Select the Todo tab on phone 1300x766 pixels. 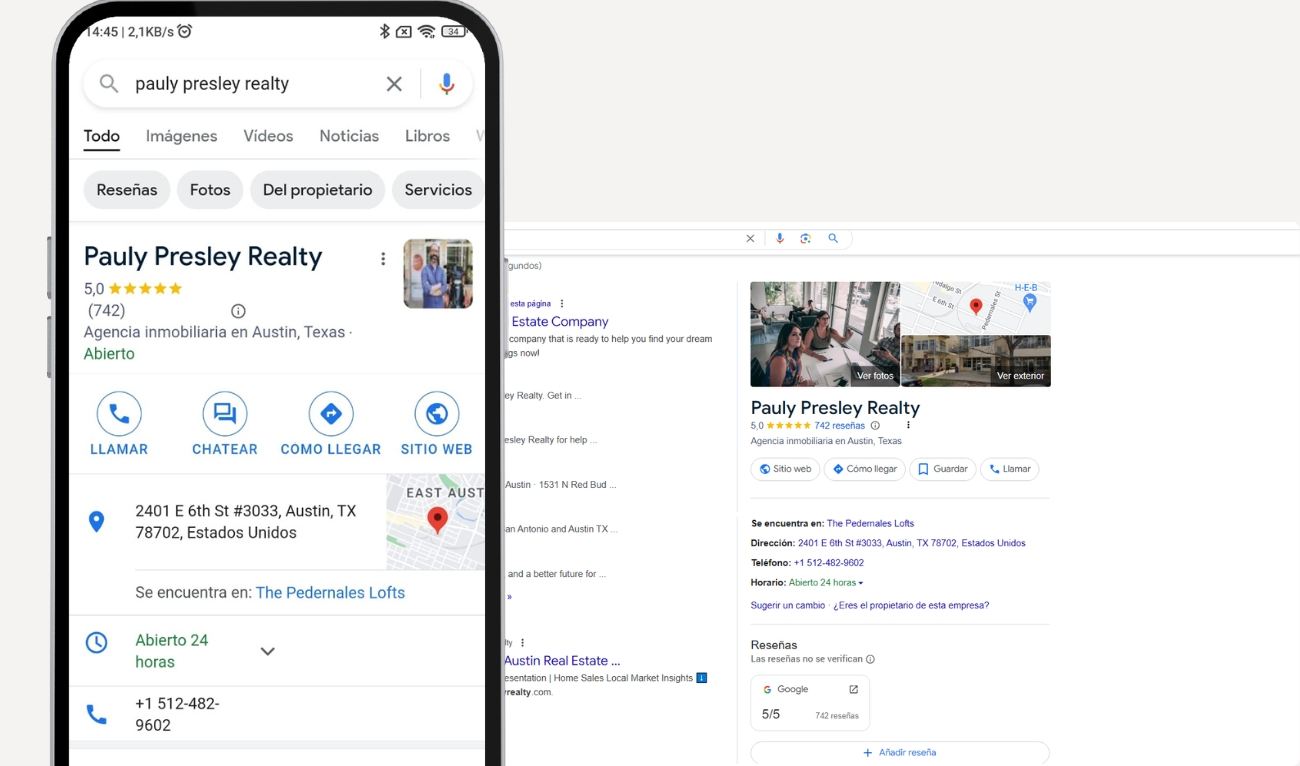point(102,136)
